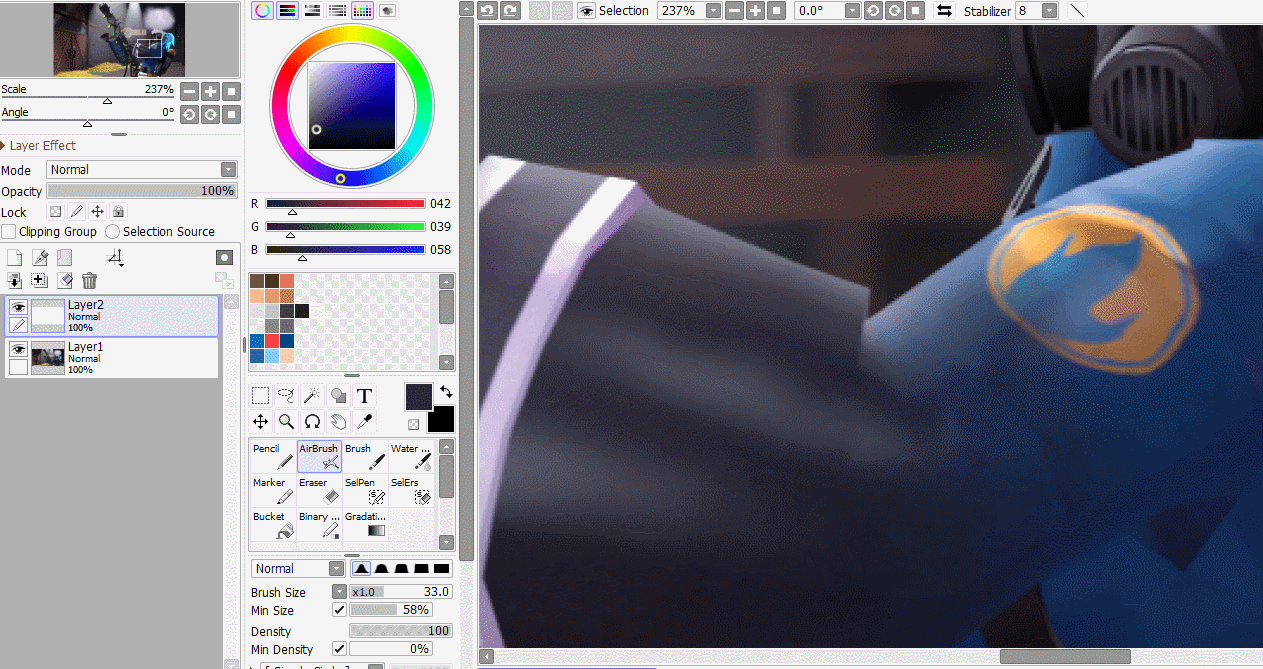Toggle the color wheel panel
Screen dimensions: 1263x669
point(263,10)
